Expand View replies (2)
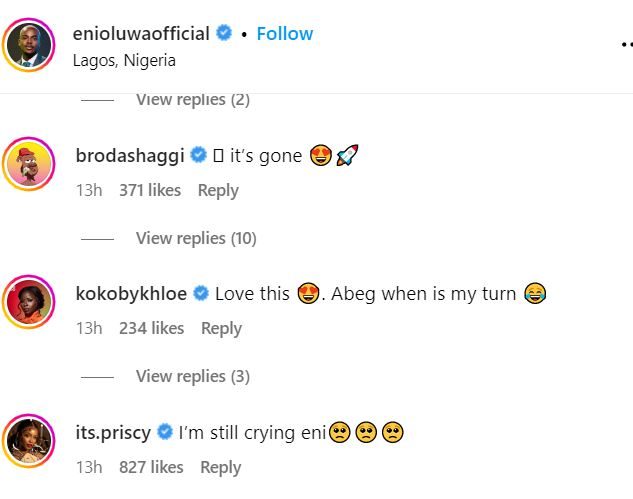Viewport: 633px width, 499px height. (192, 99)
